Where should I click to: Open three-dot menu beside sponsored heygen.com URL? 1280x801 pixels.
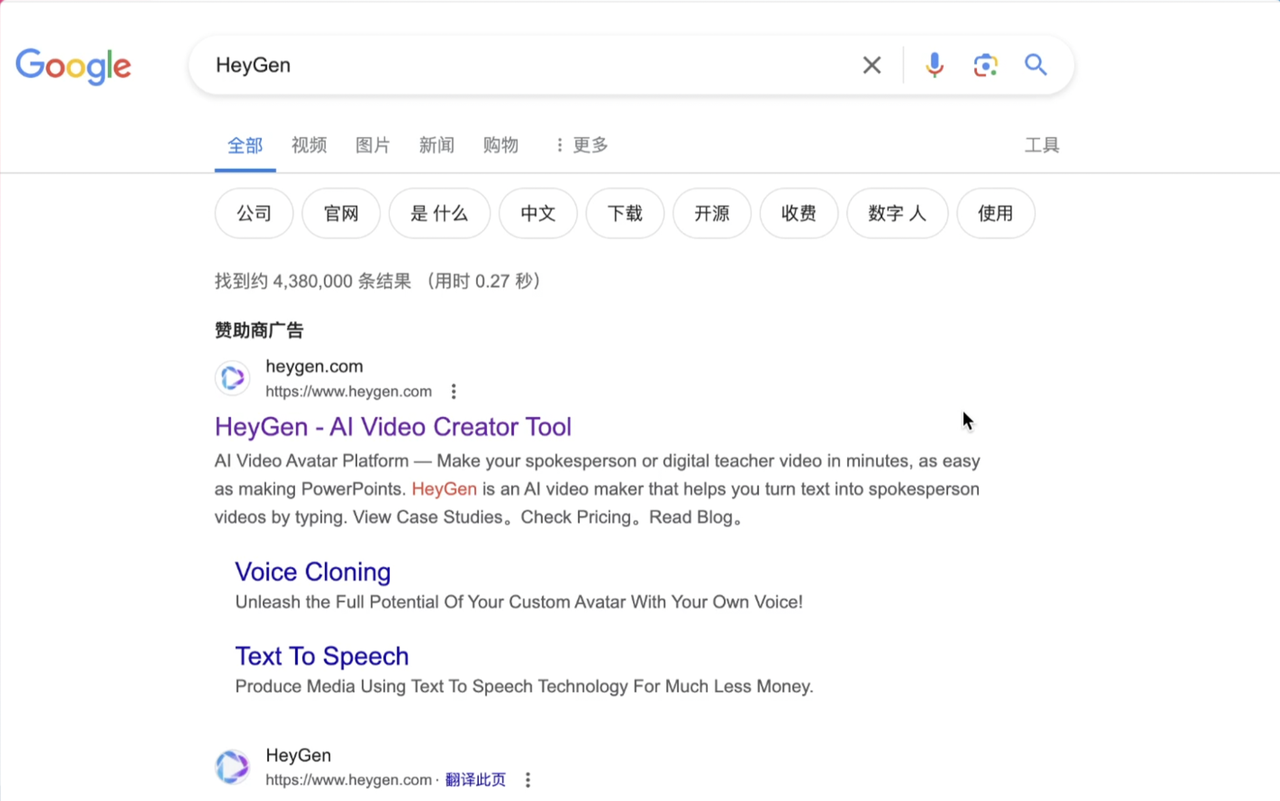454,391
